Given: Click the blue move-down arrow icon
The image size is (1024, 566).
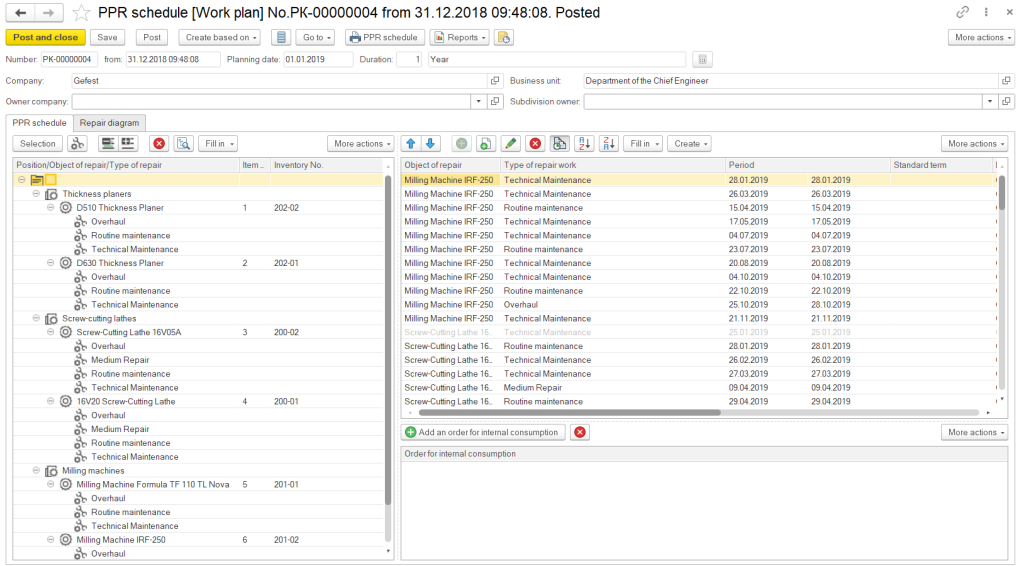Looking at the screenshot, I should pos(430,144).
